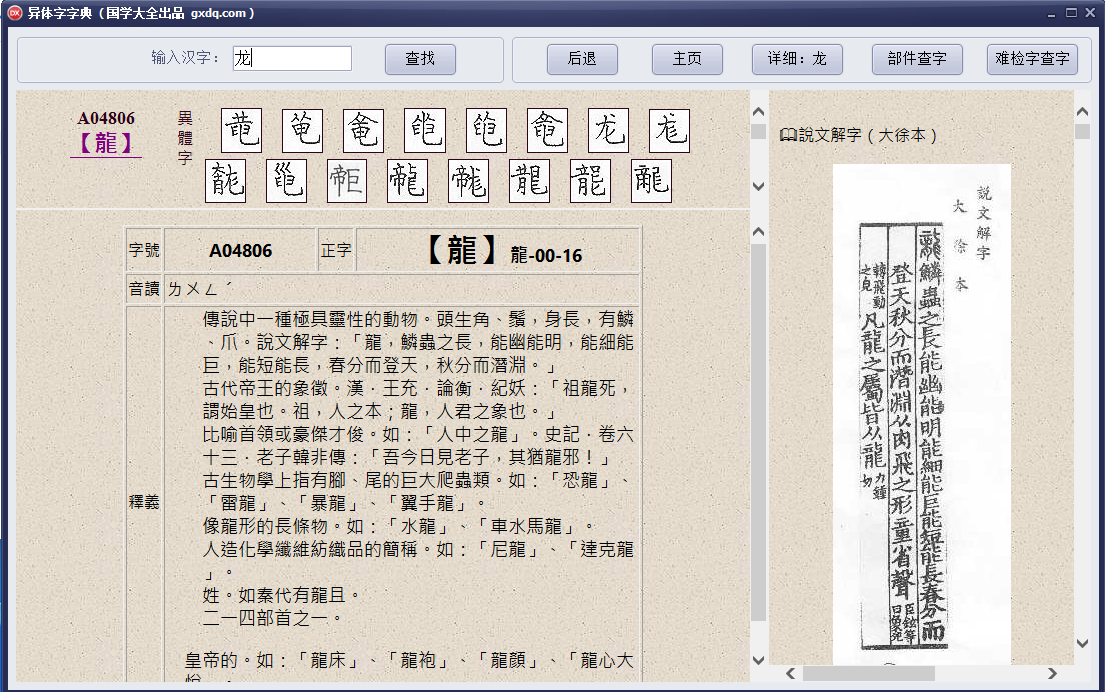The image size is (1105, 692).
Task: Open the 部件查字 component lookup
Action: (x=917, y=59)
